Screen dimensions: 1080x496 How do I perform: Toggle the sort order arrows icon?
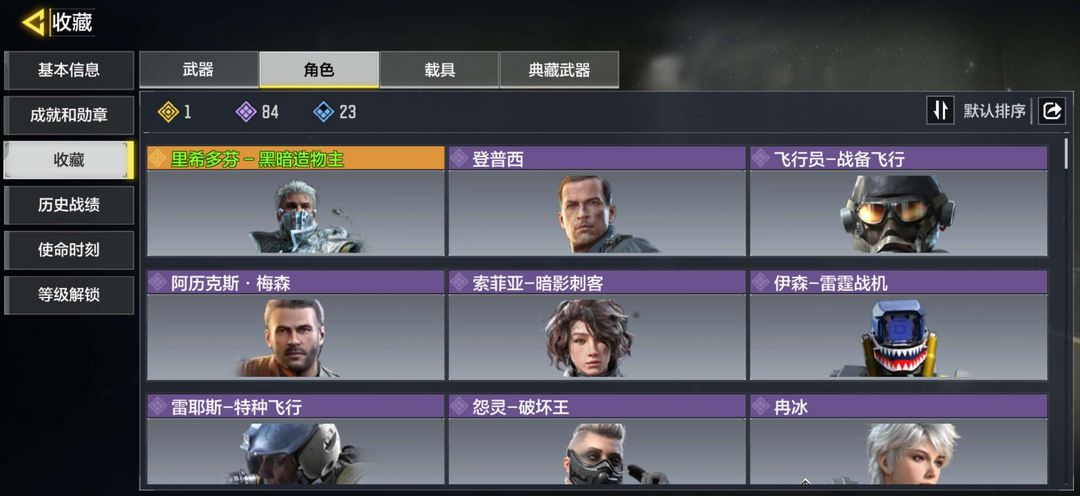tap(940, 110)
